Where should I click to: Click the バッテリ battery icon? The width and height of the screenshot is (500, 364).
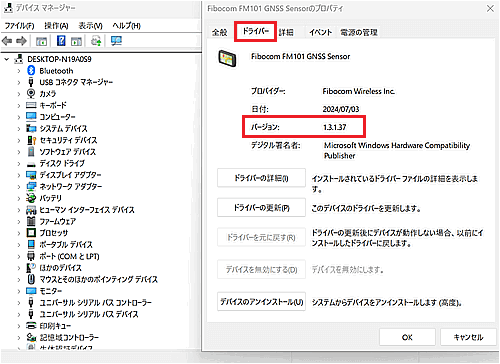(x=31, y=198)
